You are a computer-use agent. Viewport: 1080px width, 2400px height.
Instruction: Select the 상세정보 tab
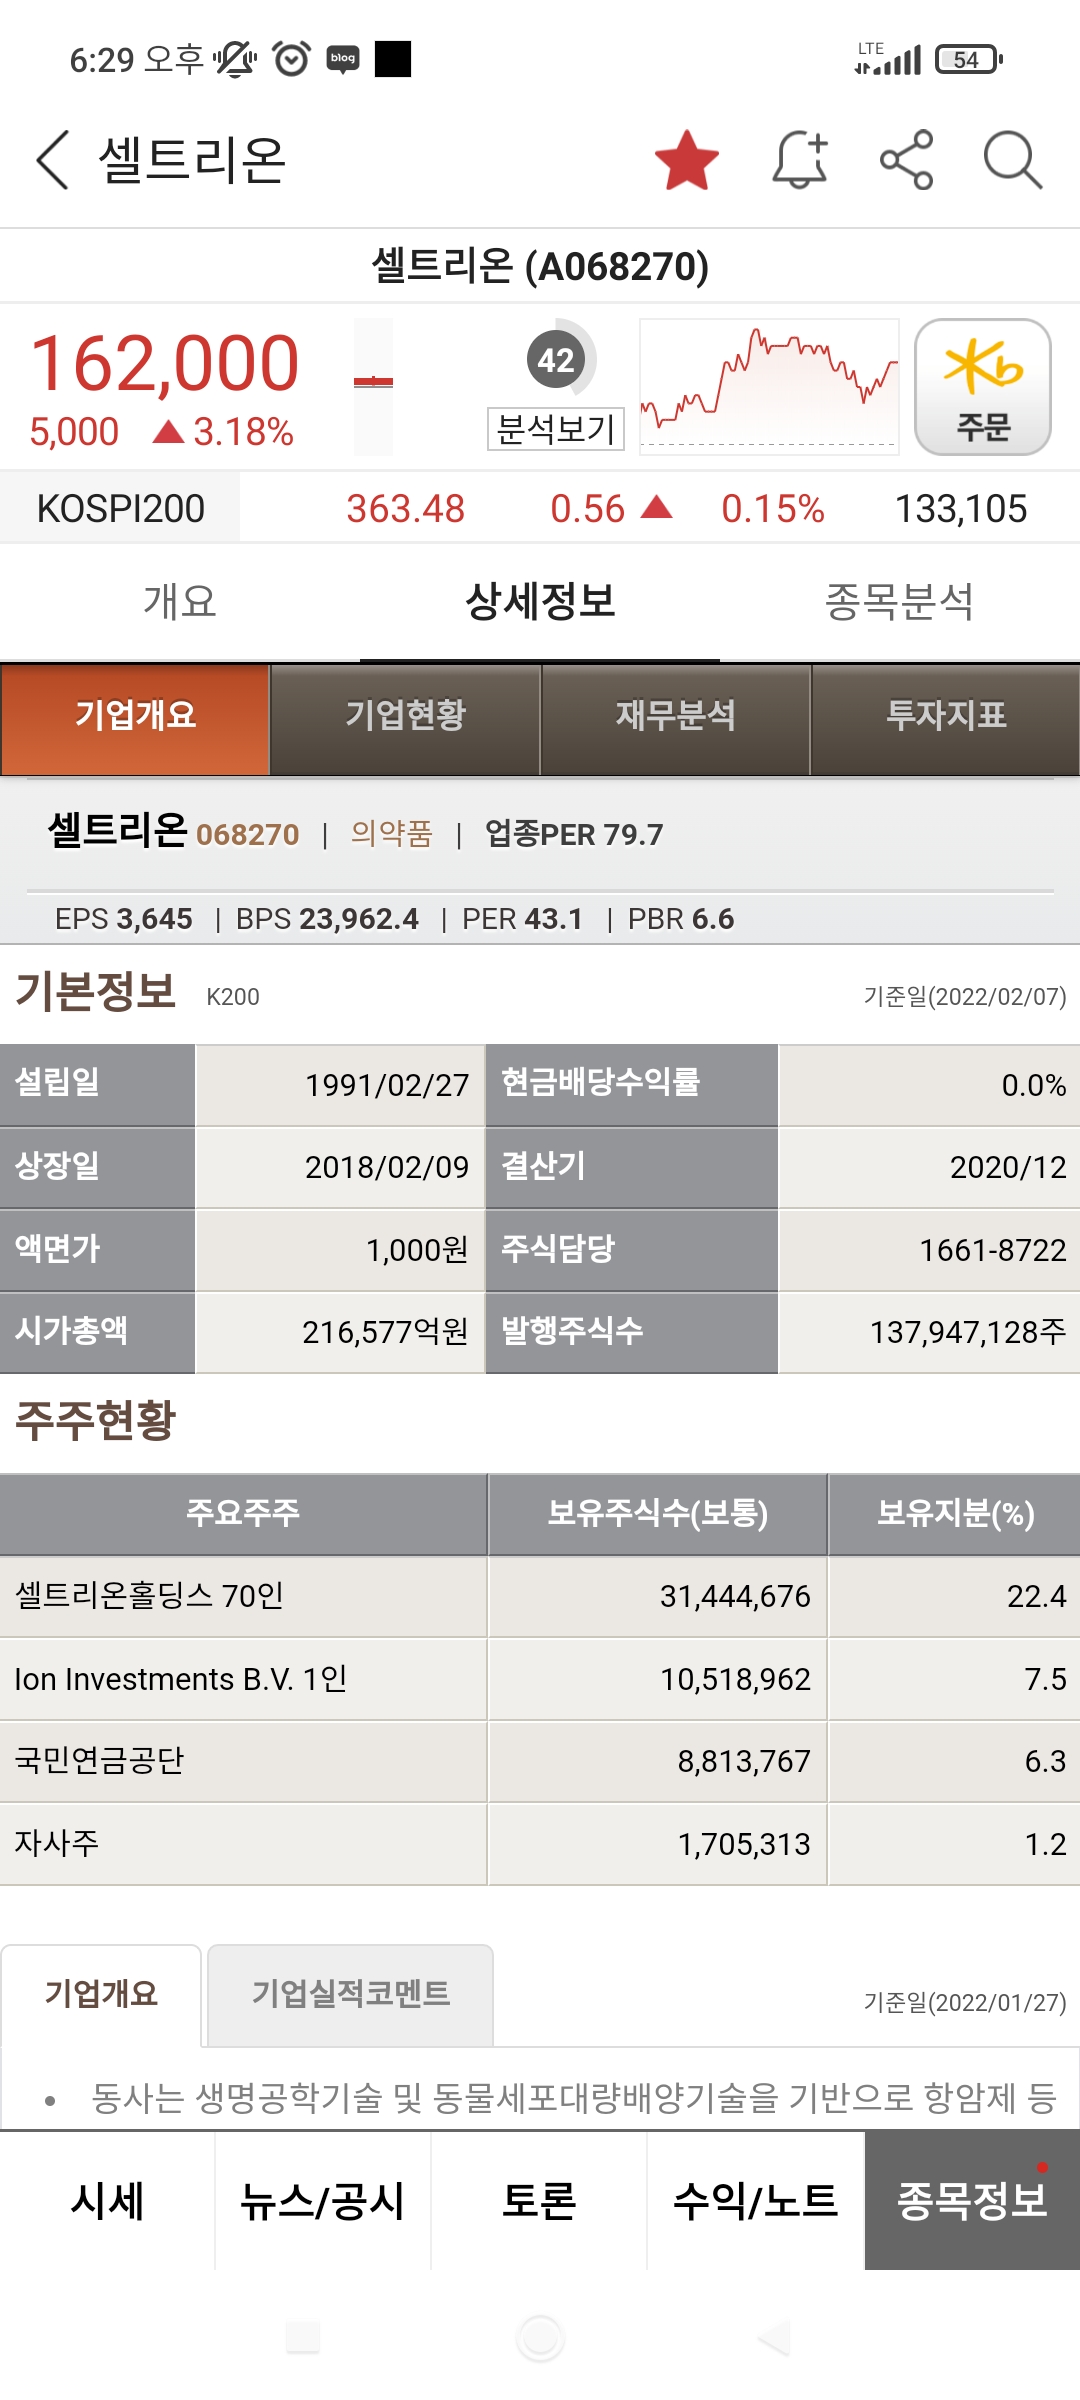pyautogui.click(x=540, y=602)
